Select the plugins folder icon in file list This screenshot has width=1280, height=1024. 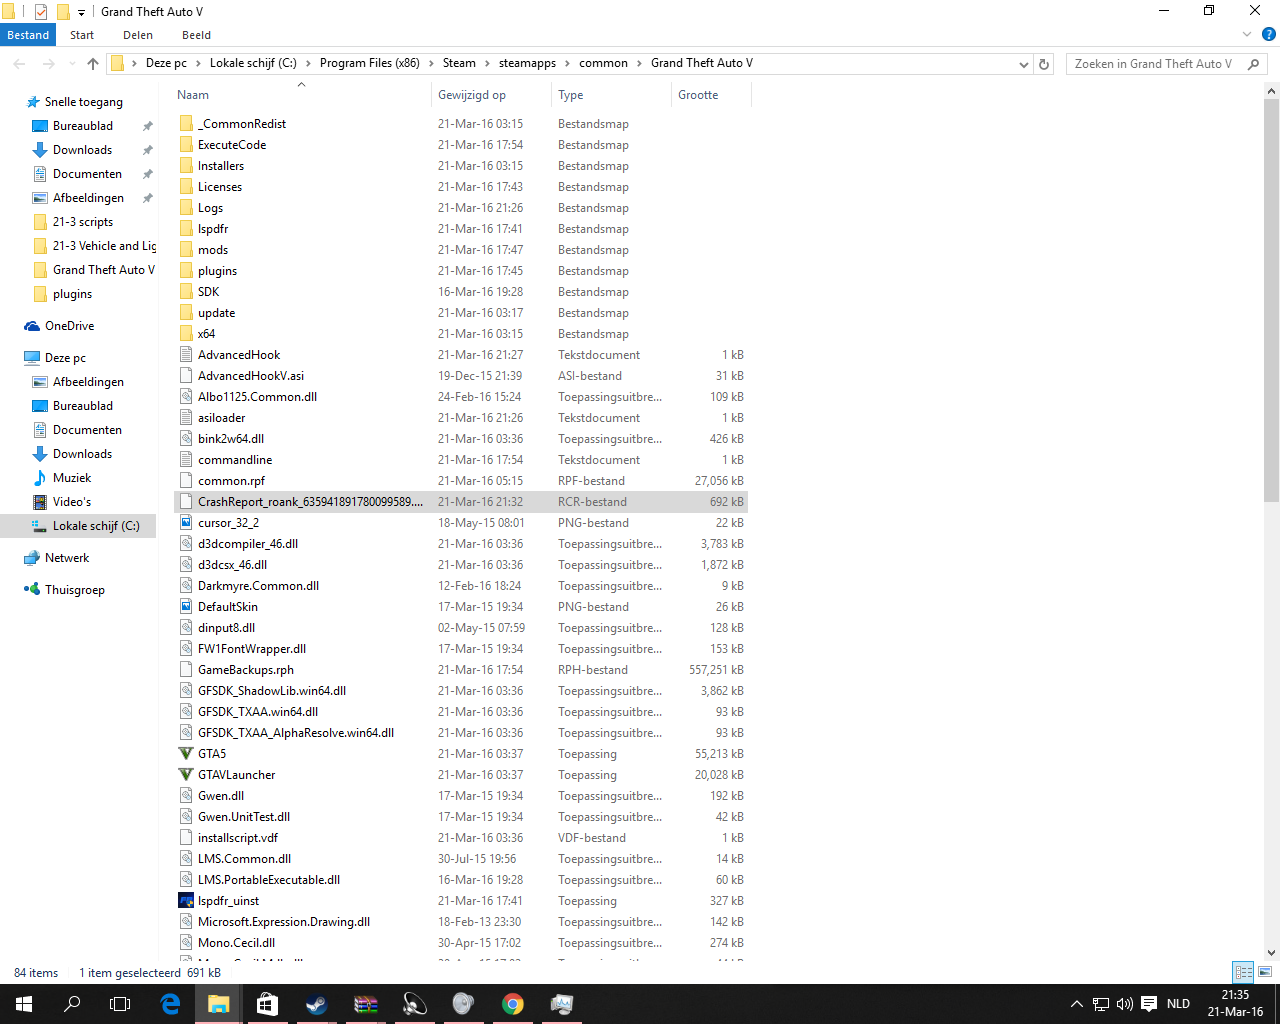[x=186, y=271]
